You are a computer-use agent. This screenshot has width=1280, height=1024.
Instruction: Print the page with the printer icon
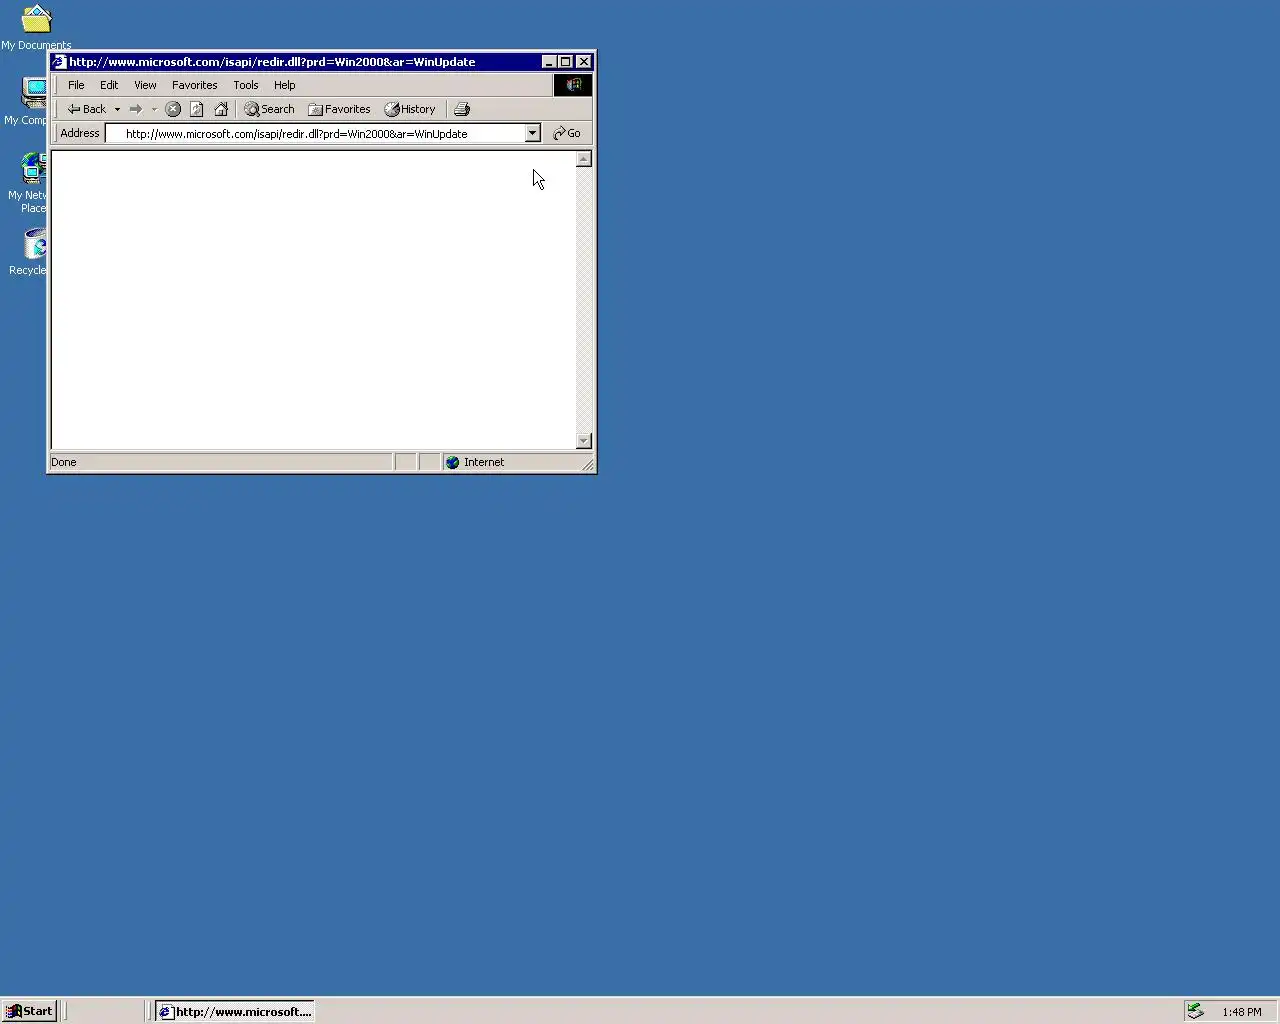coord(462,109)
